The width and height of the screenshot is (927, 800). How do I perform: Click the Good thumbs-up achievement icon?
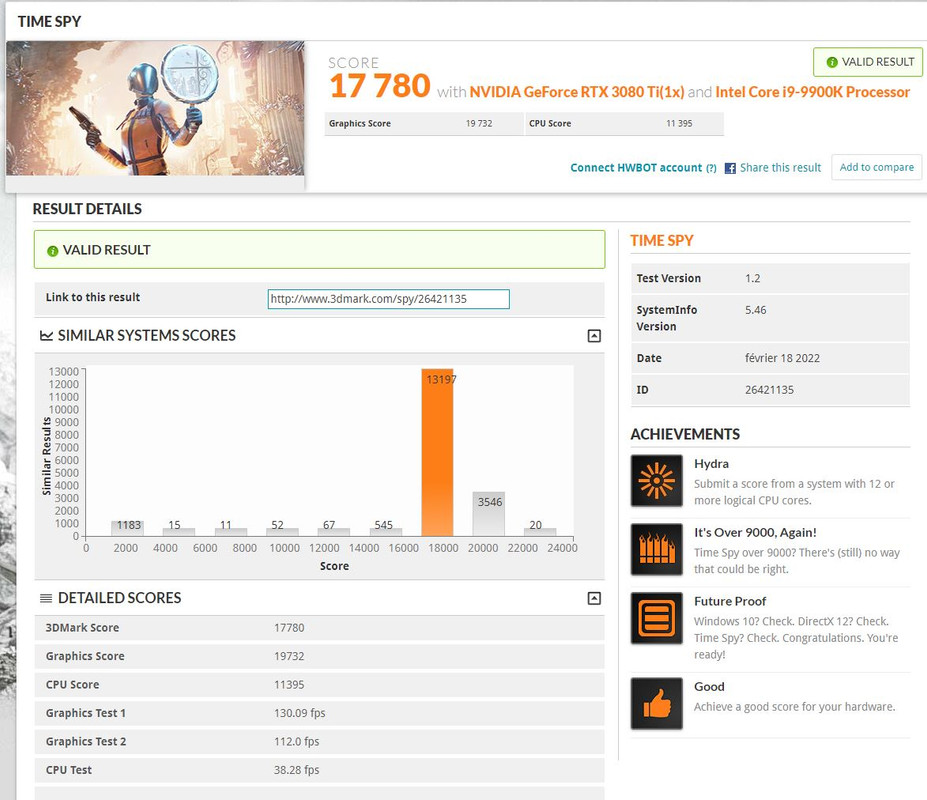(x=656, y=703)
